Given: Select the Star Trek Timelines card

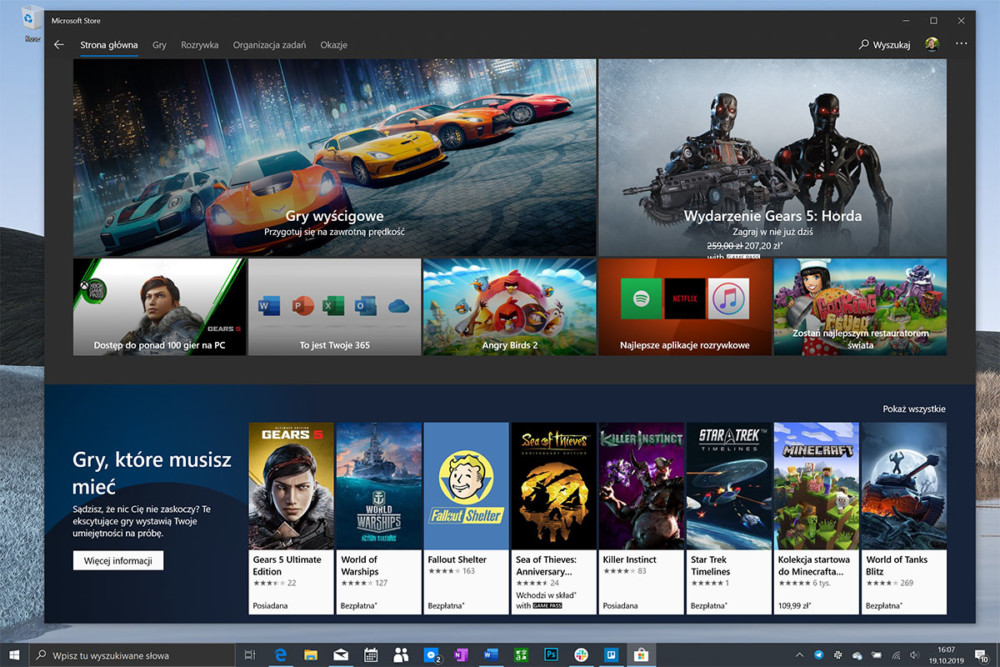Looking at the screenshot, I should [729, 518].
